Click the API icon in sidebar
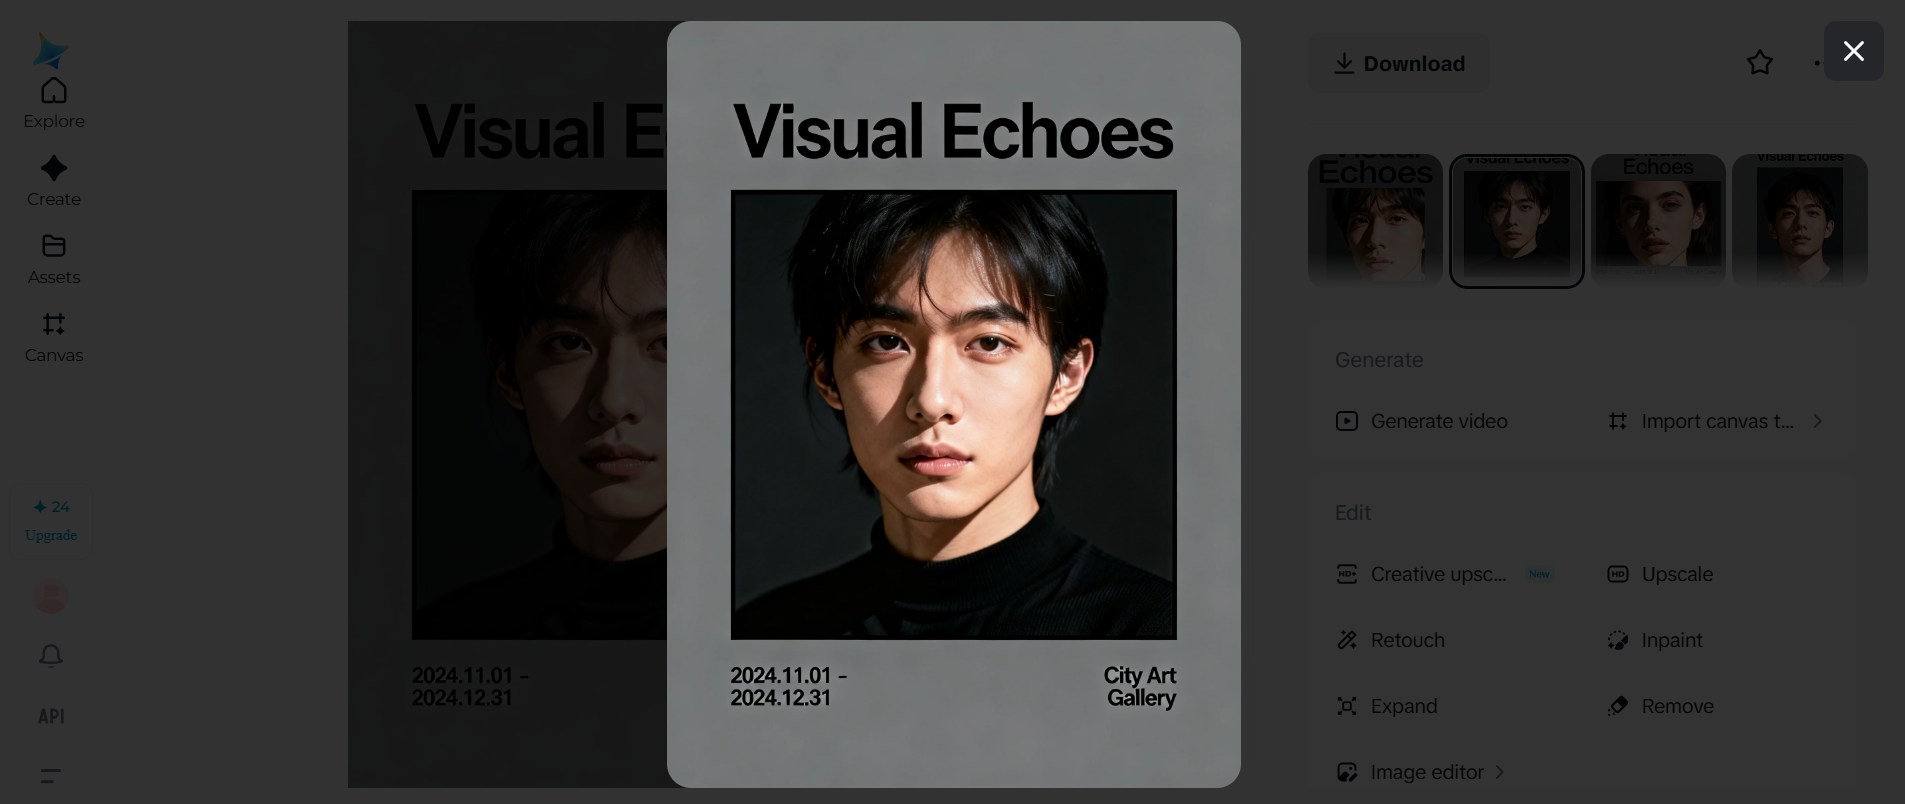This screenshot has width=1905, height=804. pyautogui.click(x=51, y=716)
